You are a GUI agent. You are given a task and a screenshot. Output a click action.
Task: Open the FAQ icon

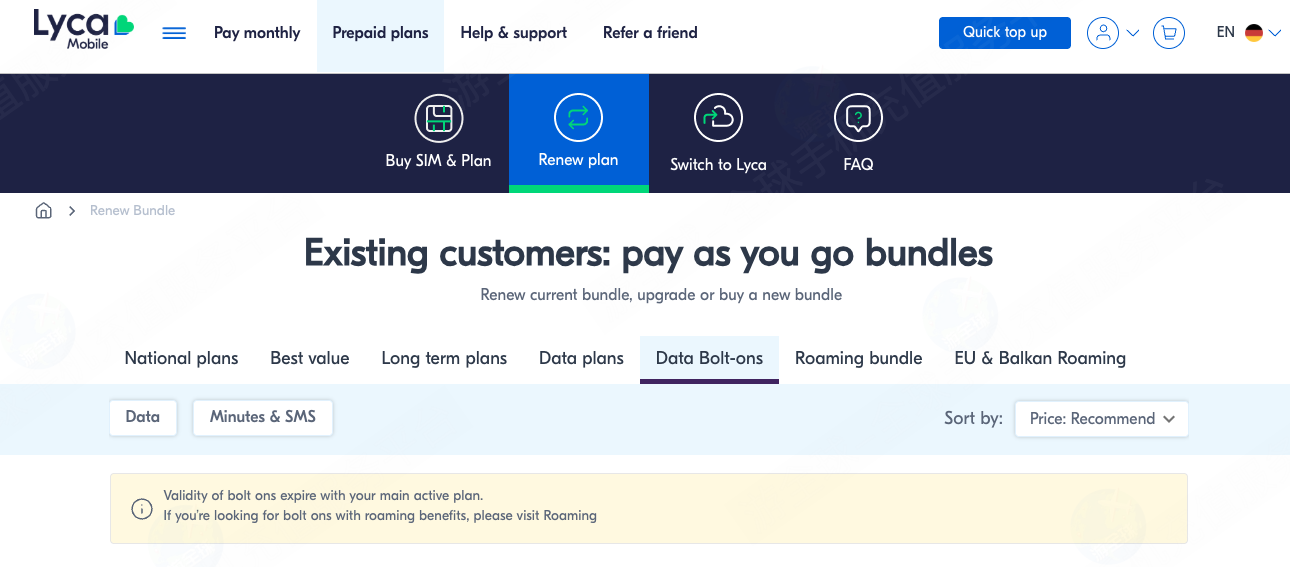tap(858, 119)
